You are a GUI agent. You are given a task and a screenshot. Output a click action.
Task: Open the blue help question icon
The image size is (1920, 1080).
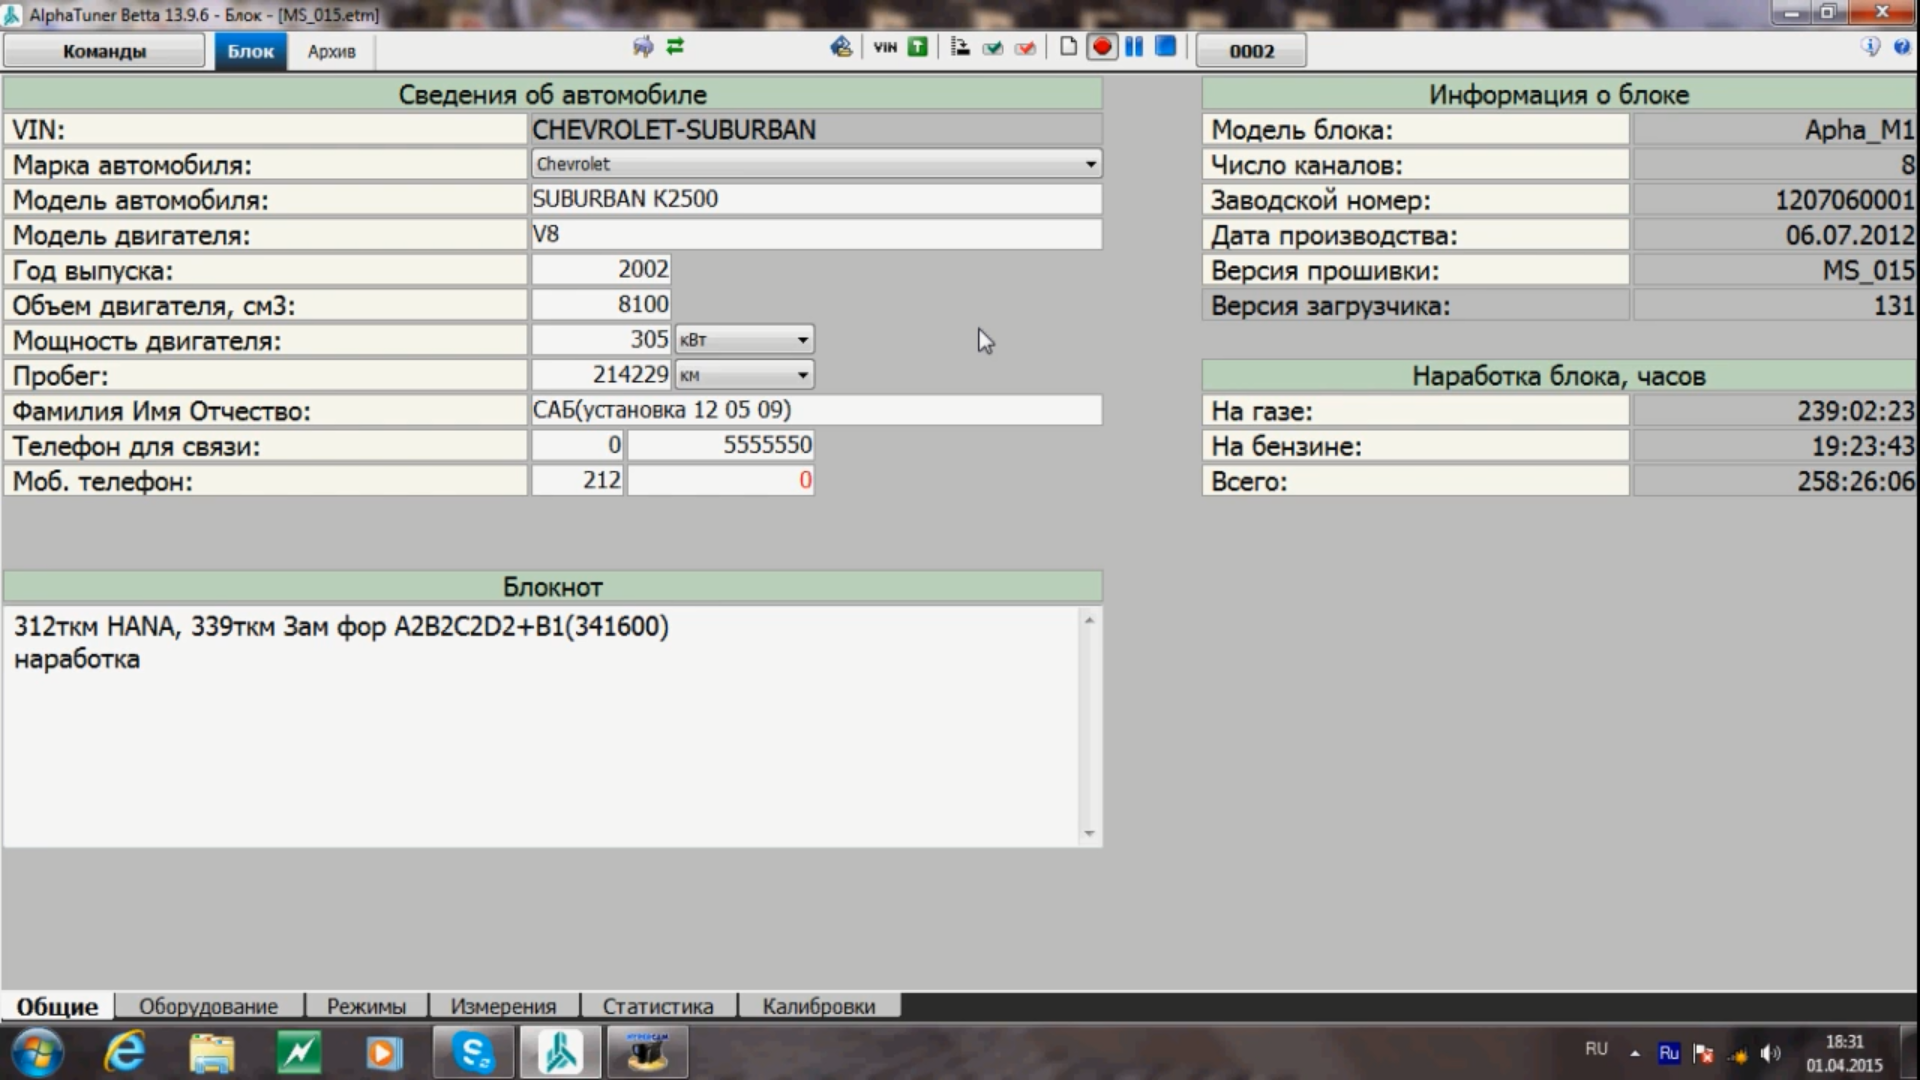[1901, 47]
